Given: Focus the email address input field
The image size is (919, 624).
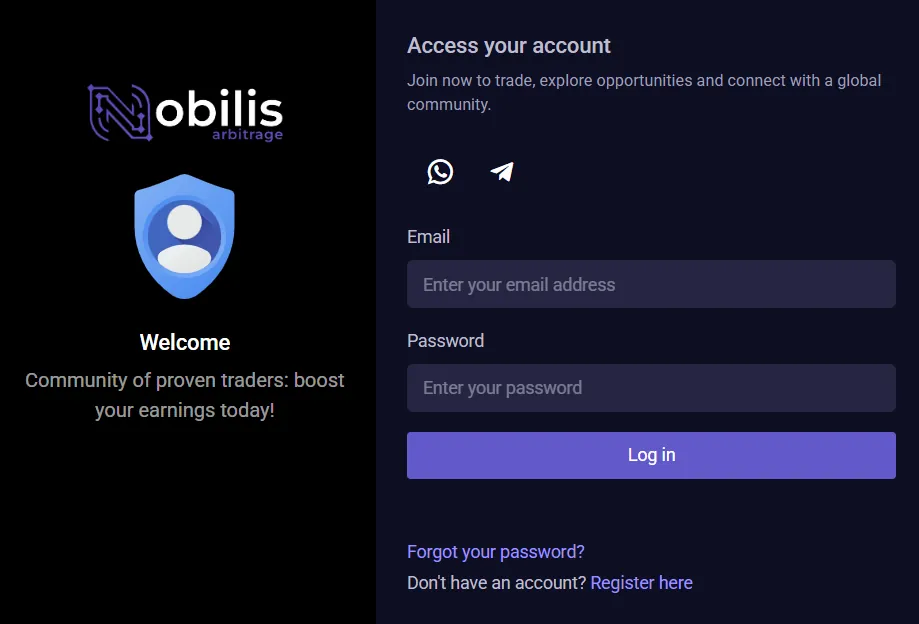Looking at the screenshot, I should (651, 284).
